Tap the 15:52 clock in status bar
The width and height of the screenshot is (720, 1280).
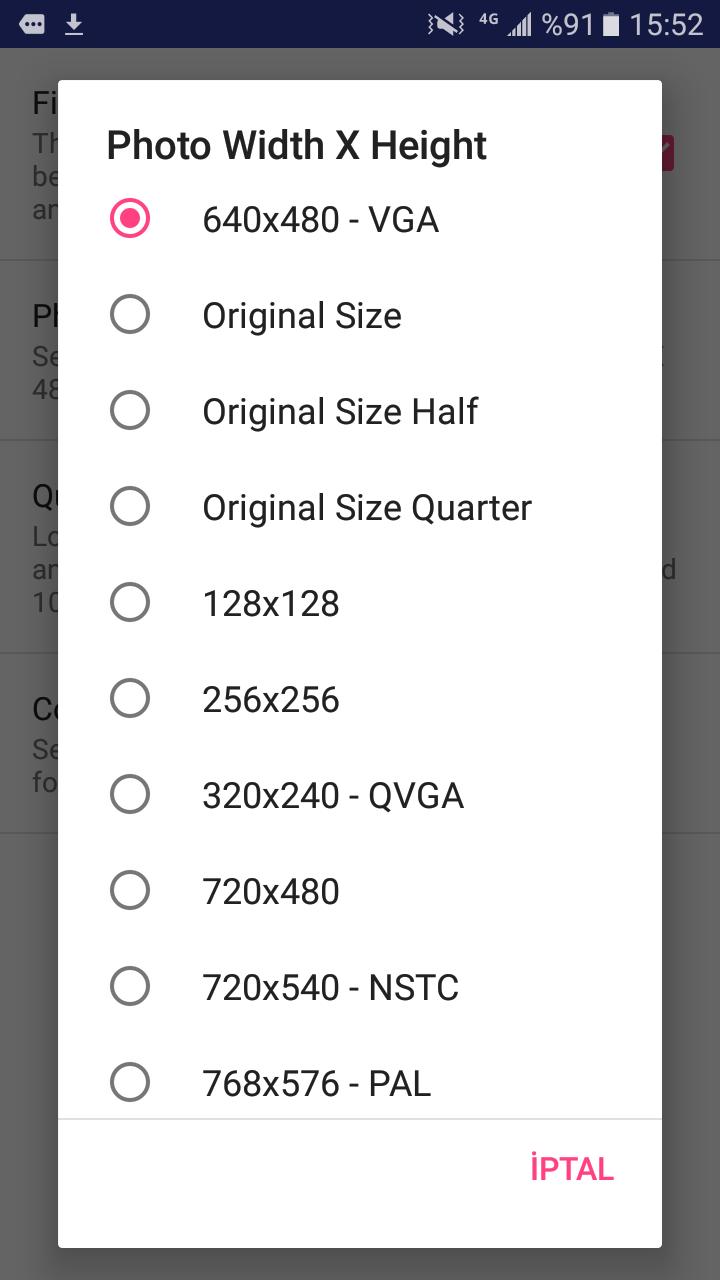click(x=666, y=24)
